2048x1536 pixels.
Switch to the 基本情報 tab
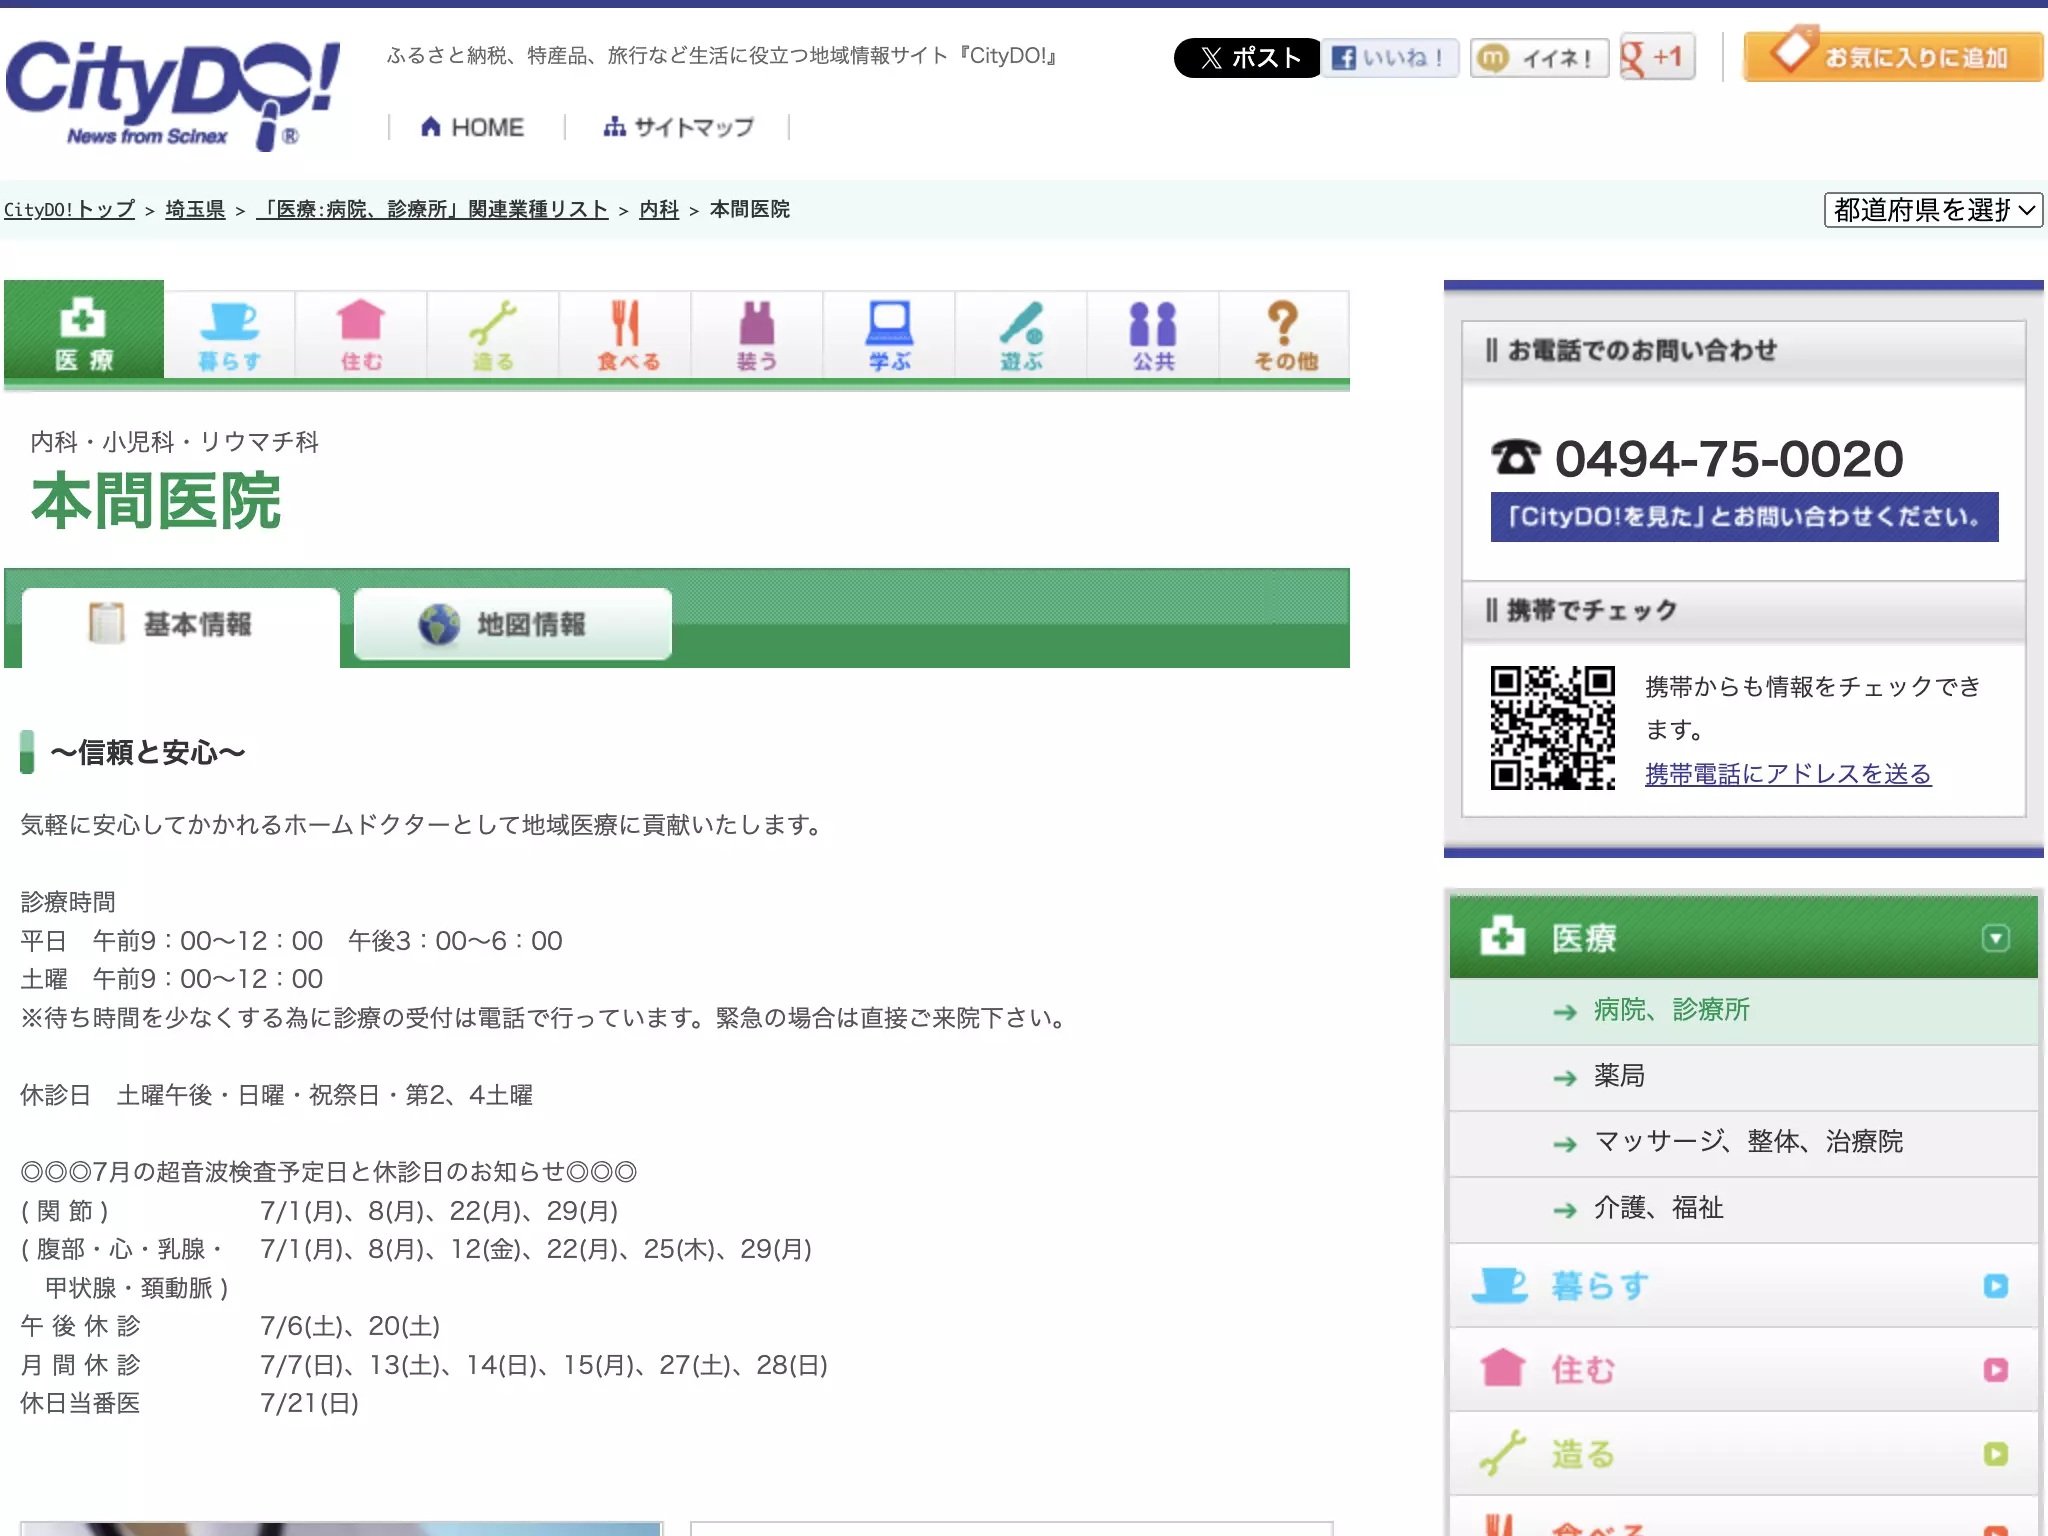pyautogui.click(x=181, y=625)
